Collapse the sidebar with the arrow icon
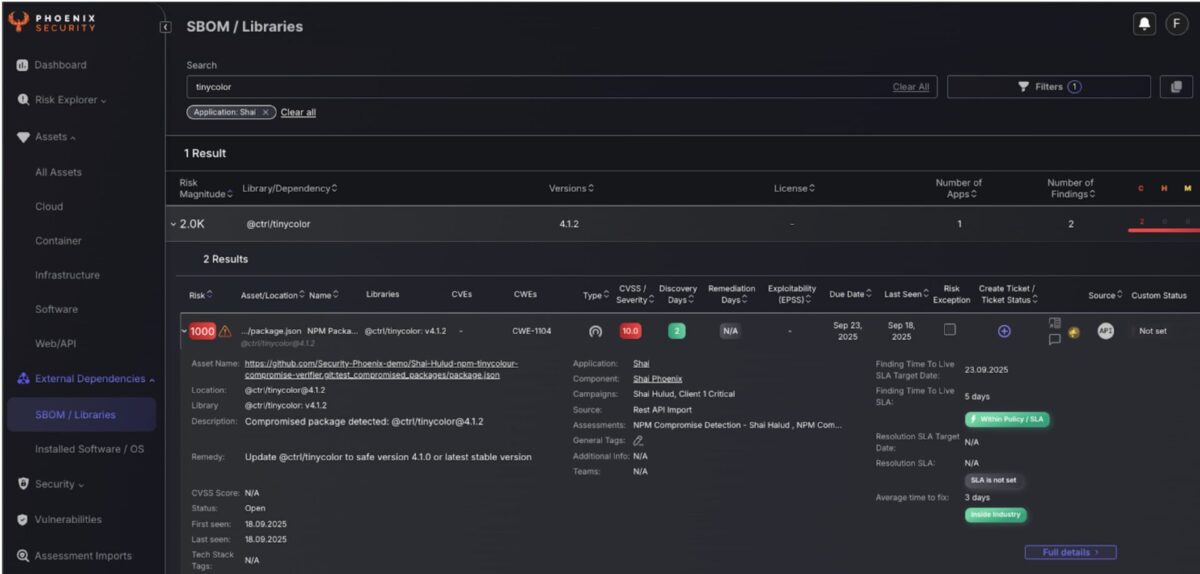Screen dimensions: 1200x574 pyautogui.click(x=166, y=27)
